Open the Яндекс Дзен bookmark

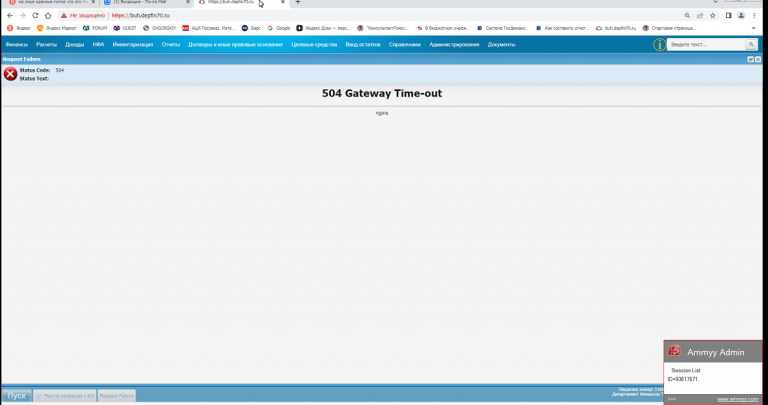coord(324,28)
